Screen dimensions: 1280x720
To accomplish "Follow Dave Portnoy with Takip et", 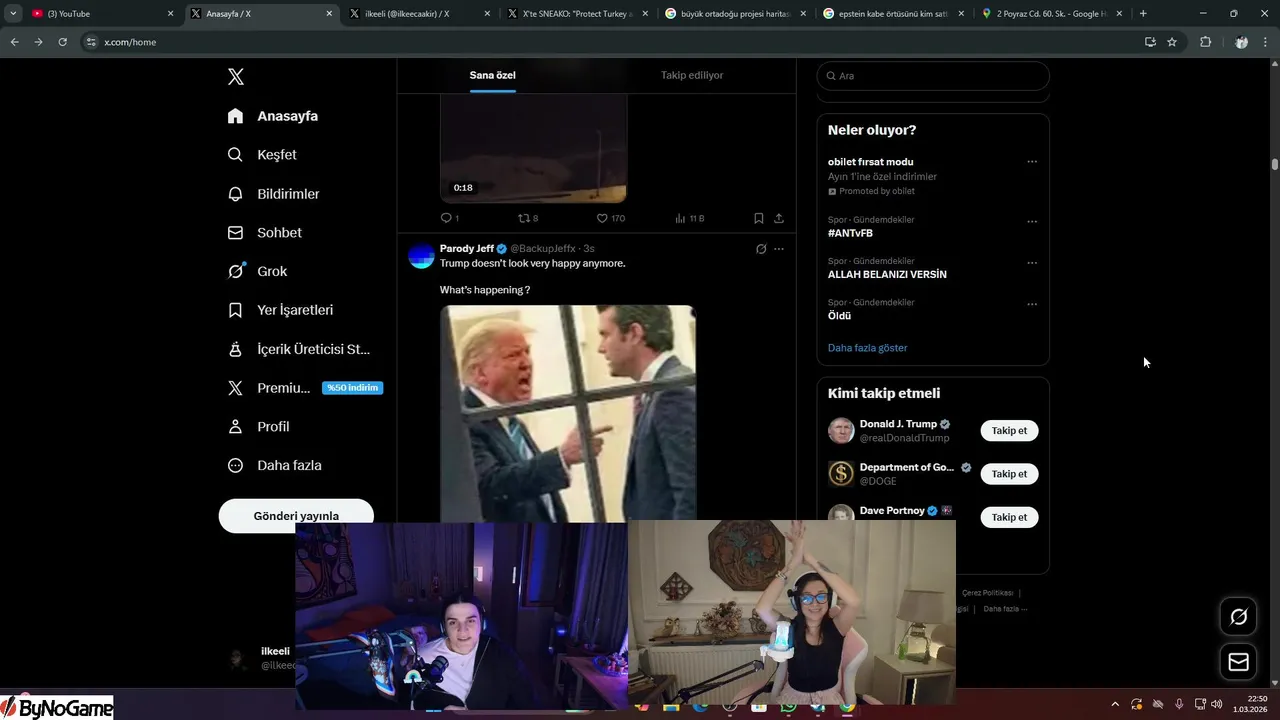I will (1009, 517).
